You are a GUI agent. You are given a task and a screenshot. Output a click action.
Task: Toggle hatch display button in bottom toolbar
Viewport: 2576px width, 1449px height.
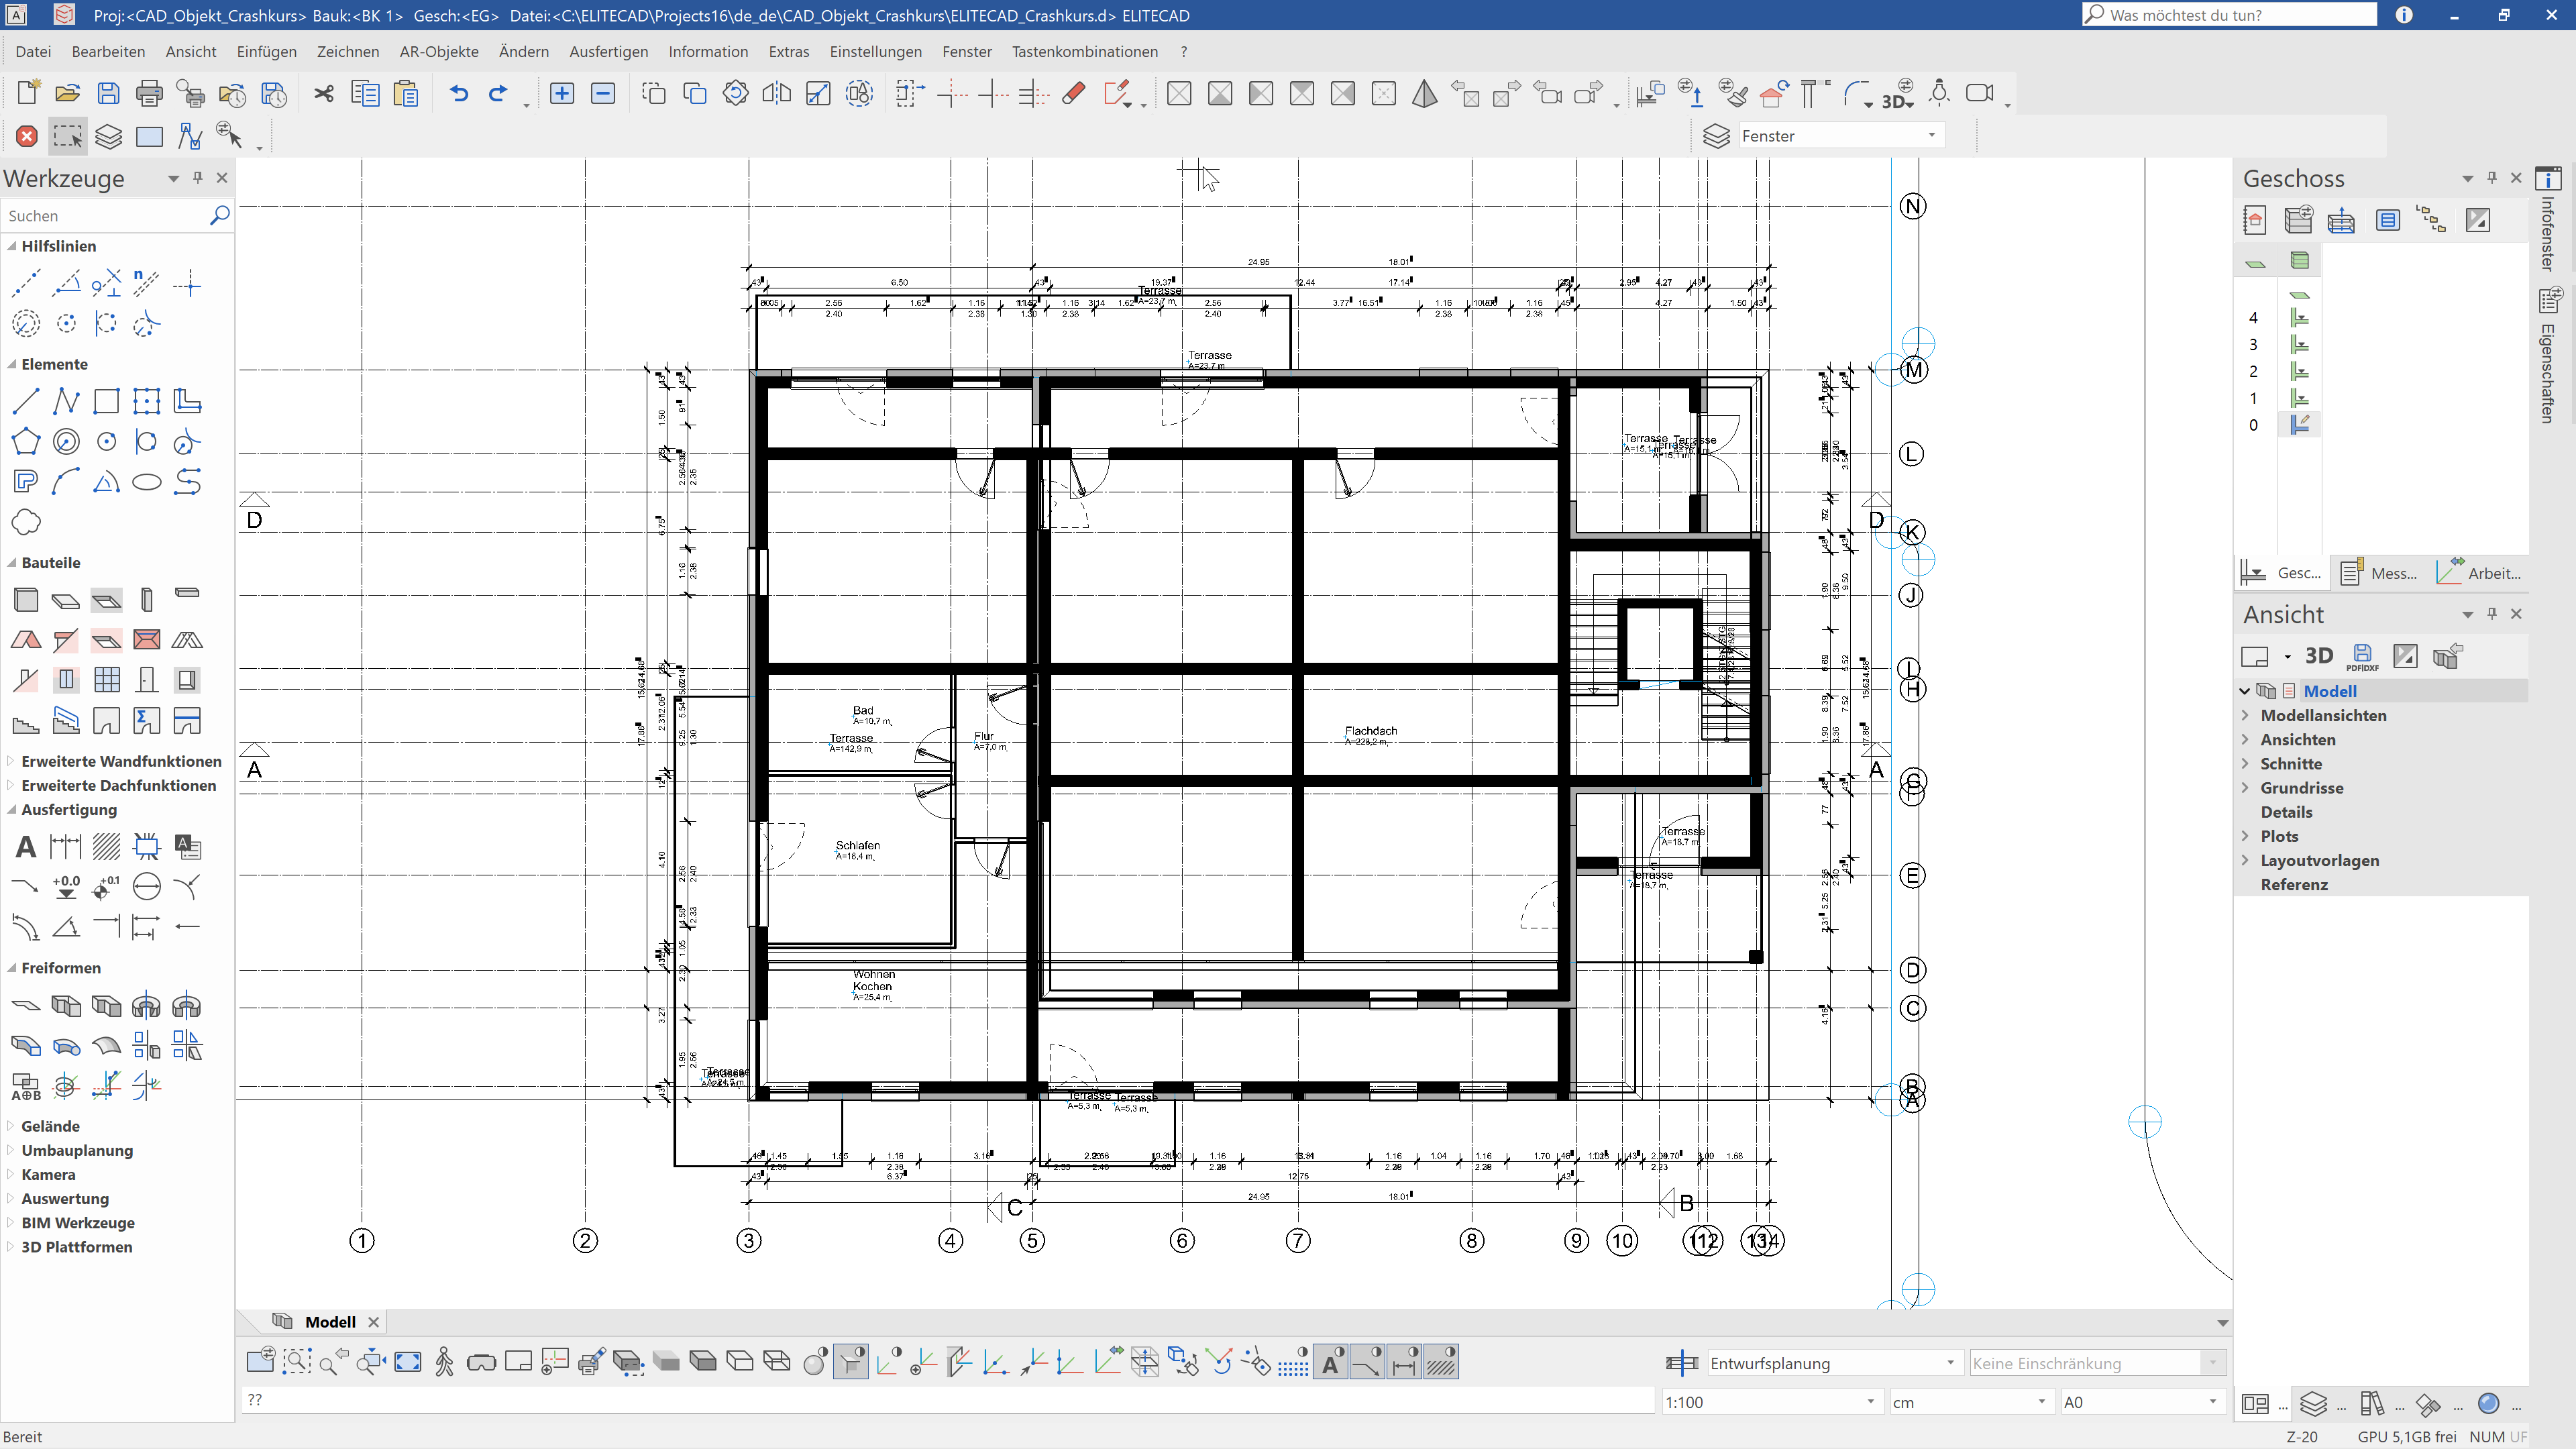coord(1440,1362)
